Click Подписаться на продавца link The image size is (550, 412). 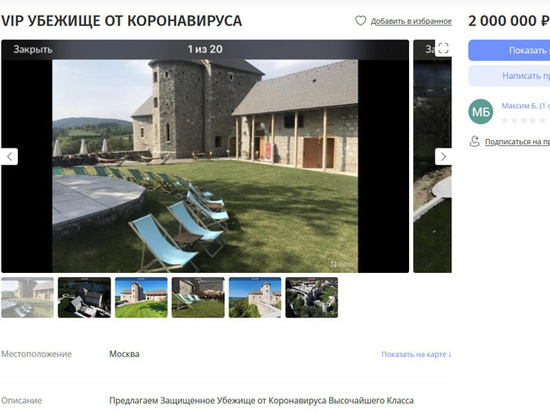517,142
